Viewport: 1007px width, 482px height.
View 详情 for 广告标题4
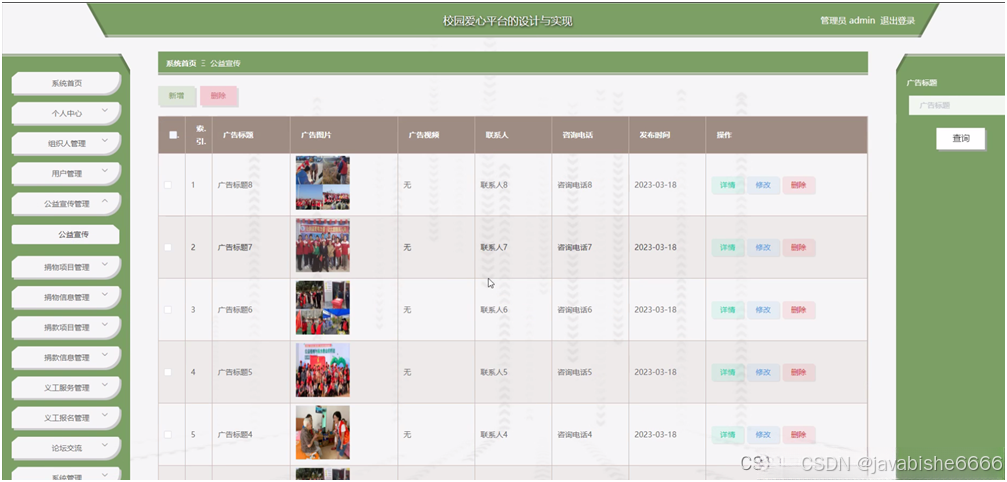[728, 435]
